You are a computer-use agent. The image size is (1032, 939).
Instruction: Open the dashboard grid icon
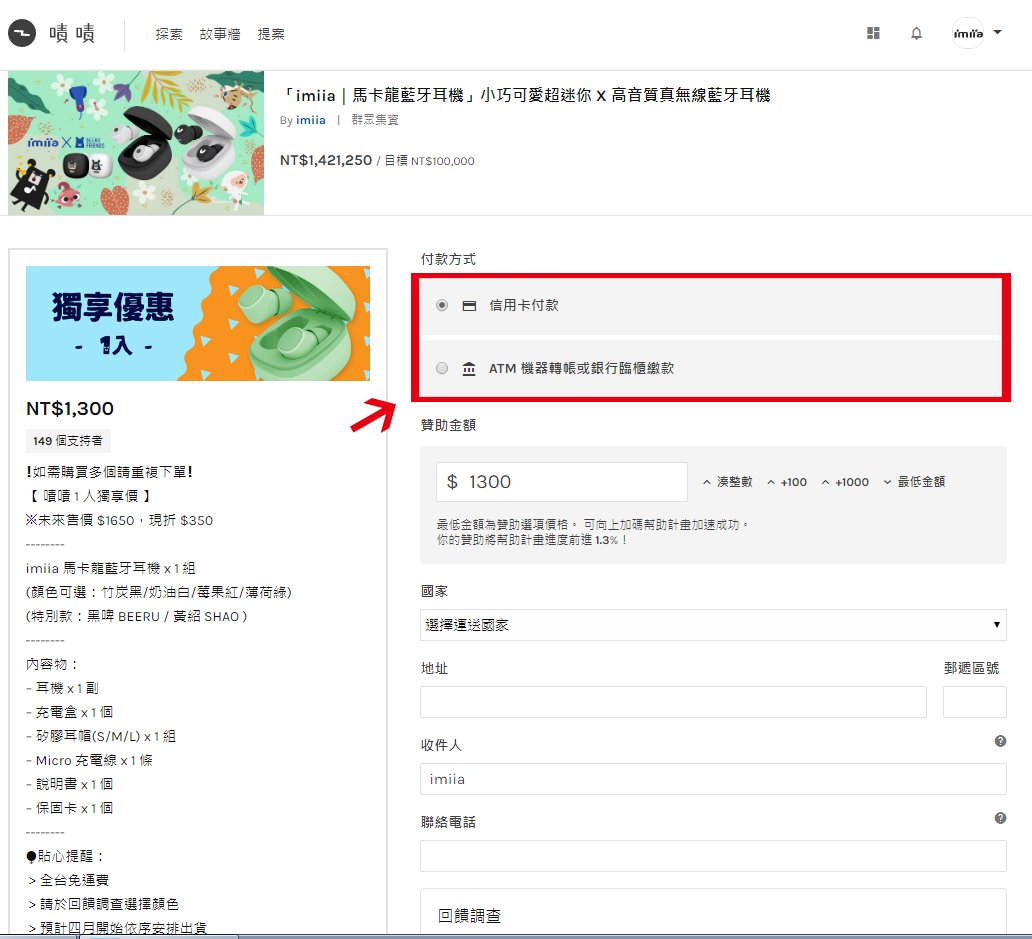click(873, 33)
